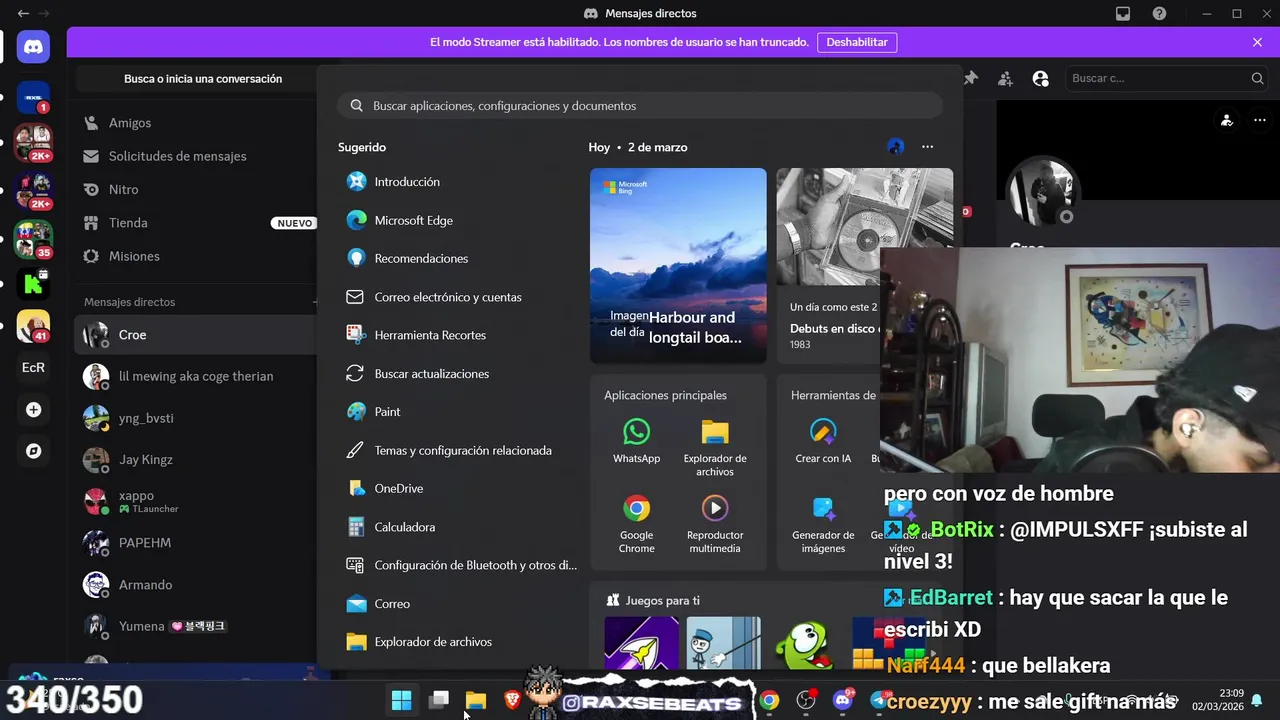Open suggested Microsoft Edge
The height and width of the screenshot is (720, 1280).
coord(460,220)
